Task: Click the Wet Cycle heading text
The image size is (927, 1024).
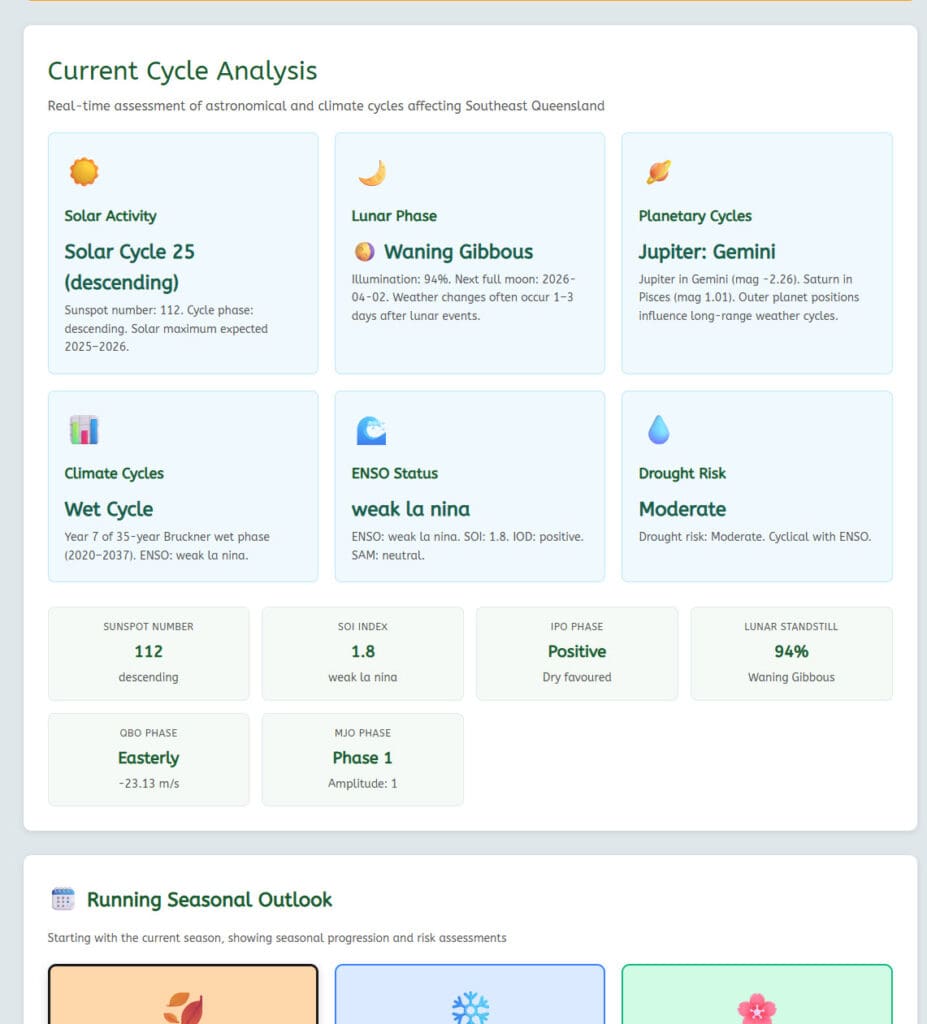Action: 109,509
